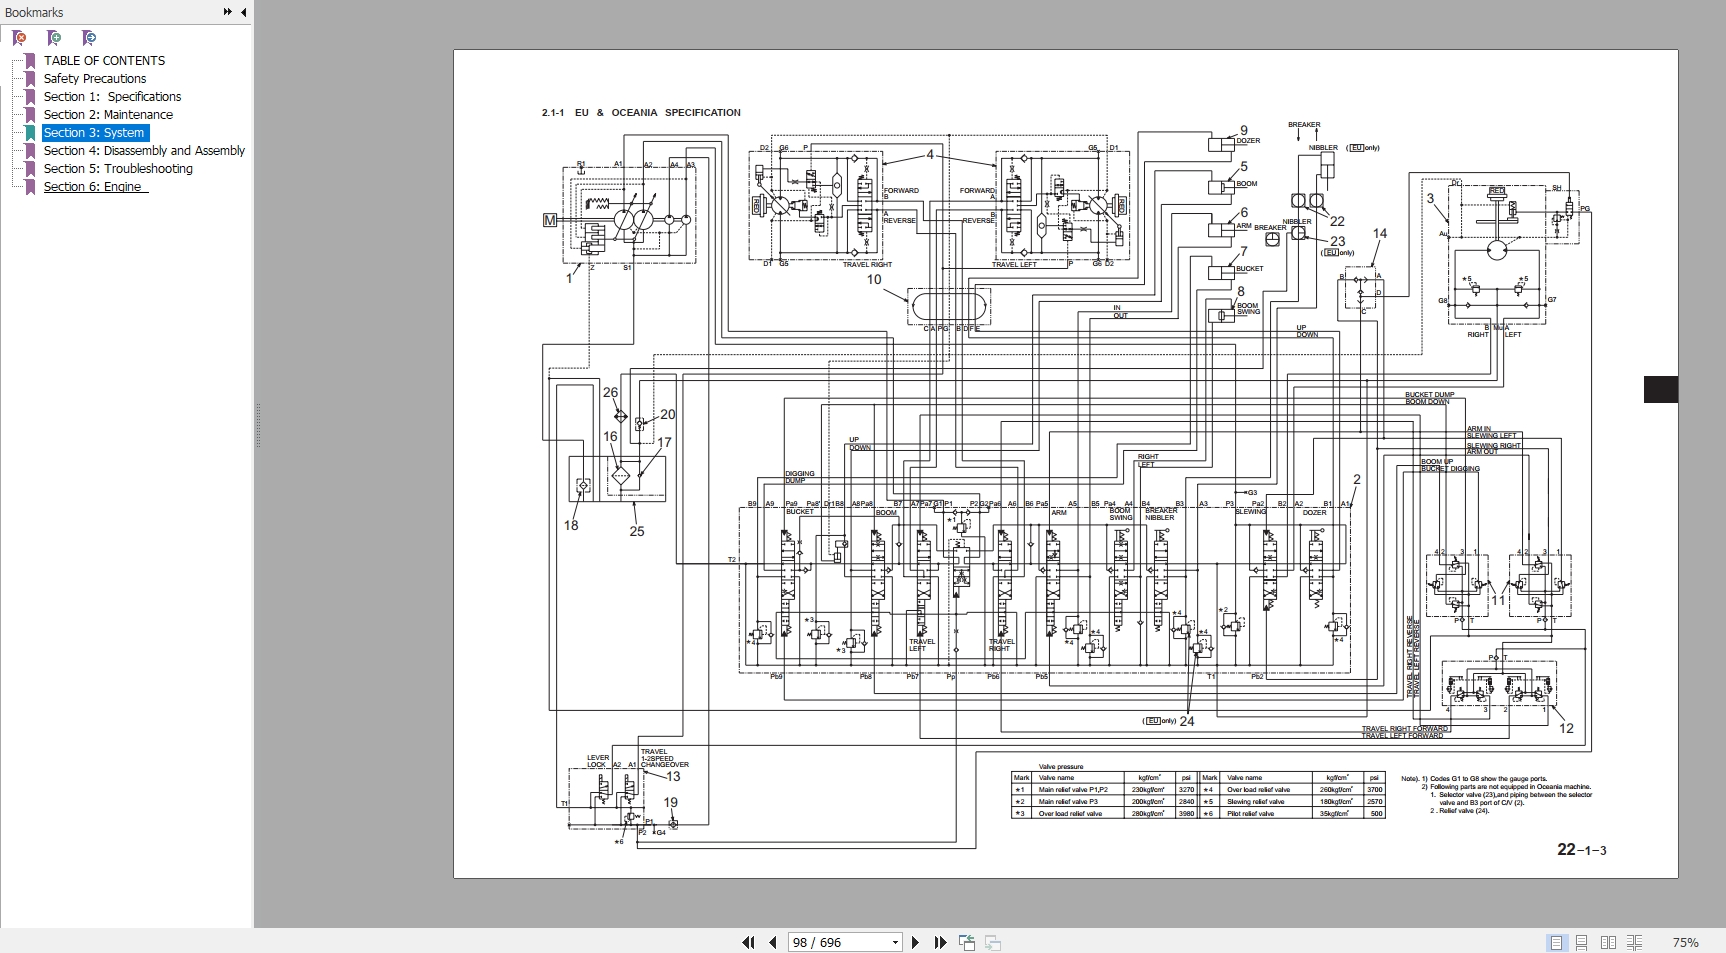Open the Section 5: Troubleshooting bookmark
Image resolution: width=1726 pixels, height=953 pixels.
point(117,168)
